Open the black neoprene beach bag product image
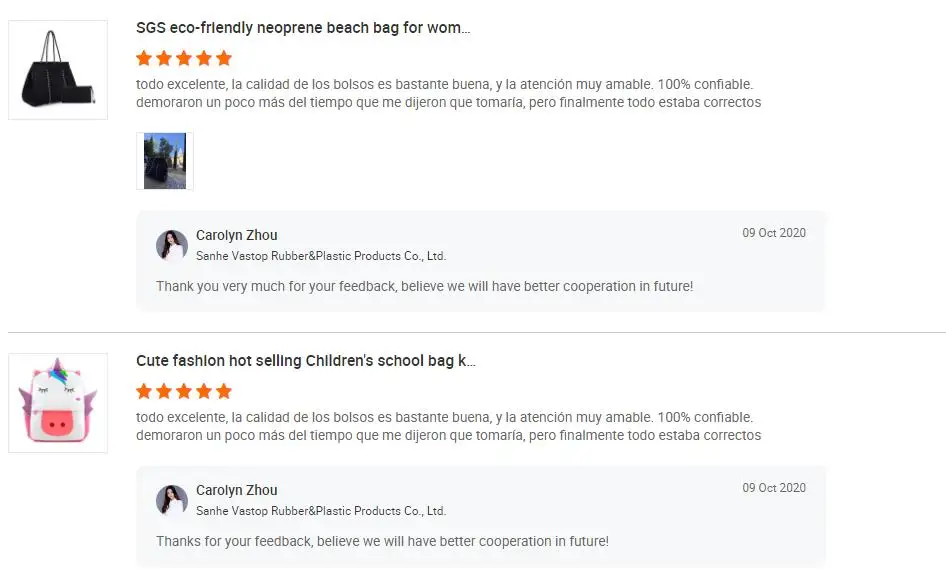Screen dimensions: 946x577 [x=58, y=69]
